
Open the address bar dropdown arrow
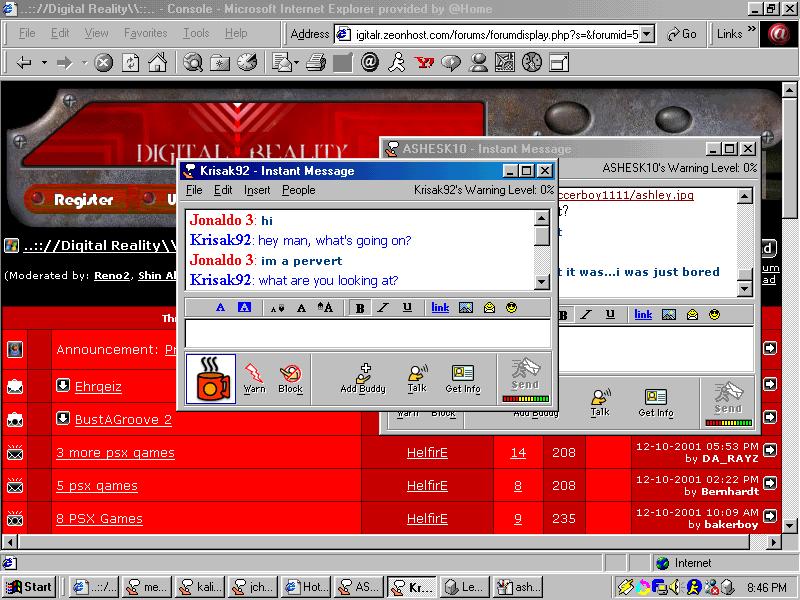click(647, 34)
